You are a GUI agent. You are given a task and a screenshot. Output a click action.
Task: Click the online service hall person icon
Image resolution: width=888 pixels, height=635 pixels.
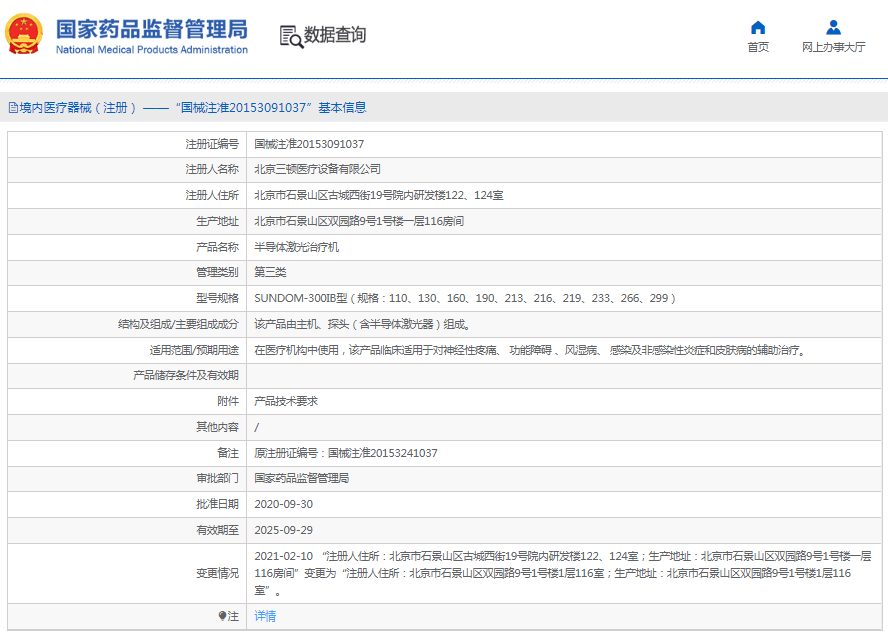[833, 27]
